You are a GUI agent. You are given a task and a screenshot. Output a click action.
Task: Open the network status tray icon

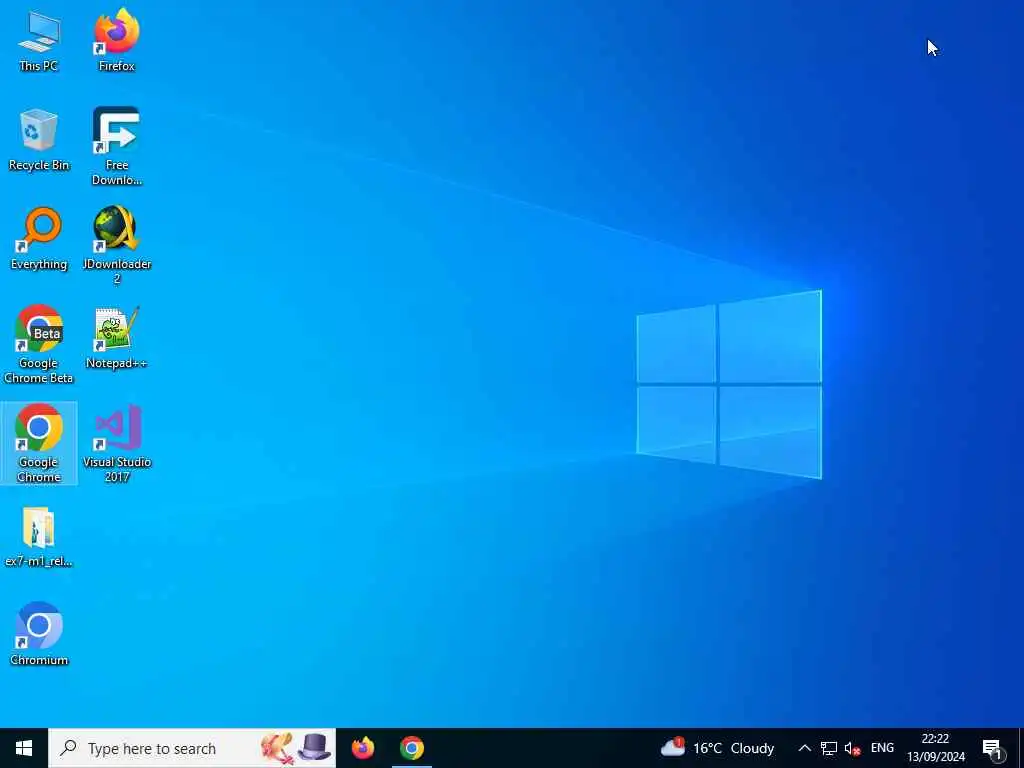point(829,748)
